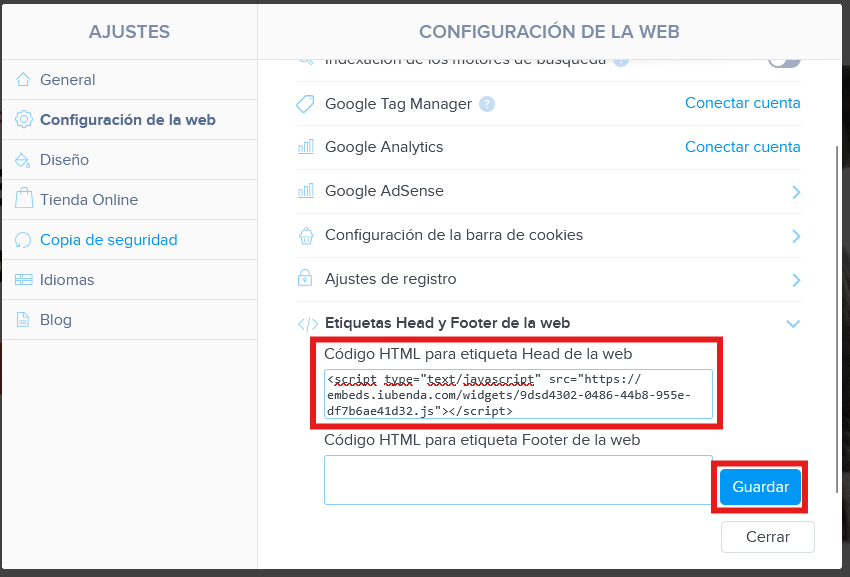
Task: Switch to the Idiomas section
Action: 130,280
